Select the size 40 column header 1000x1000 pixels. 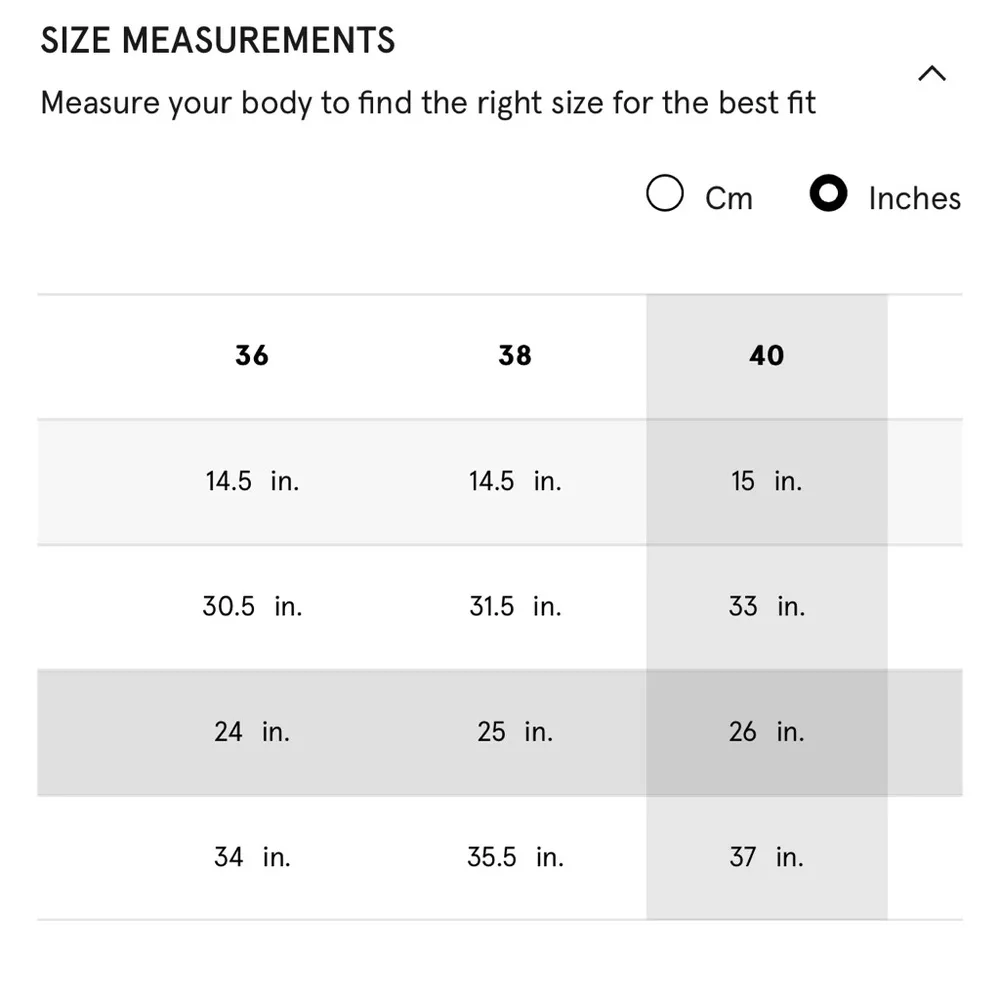[x=767, y=356]
